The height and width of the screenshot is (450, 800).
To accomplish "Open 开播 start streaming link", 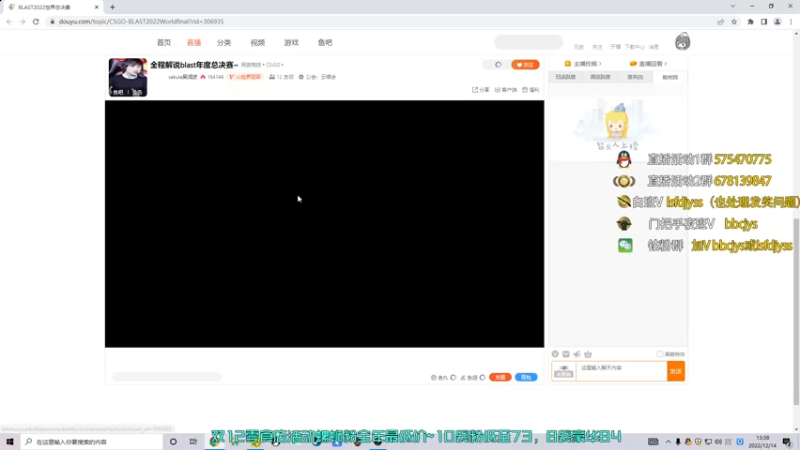I will pos(616,46).
